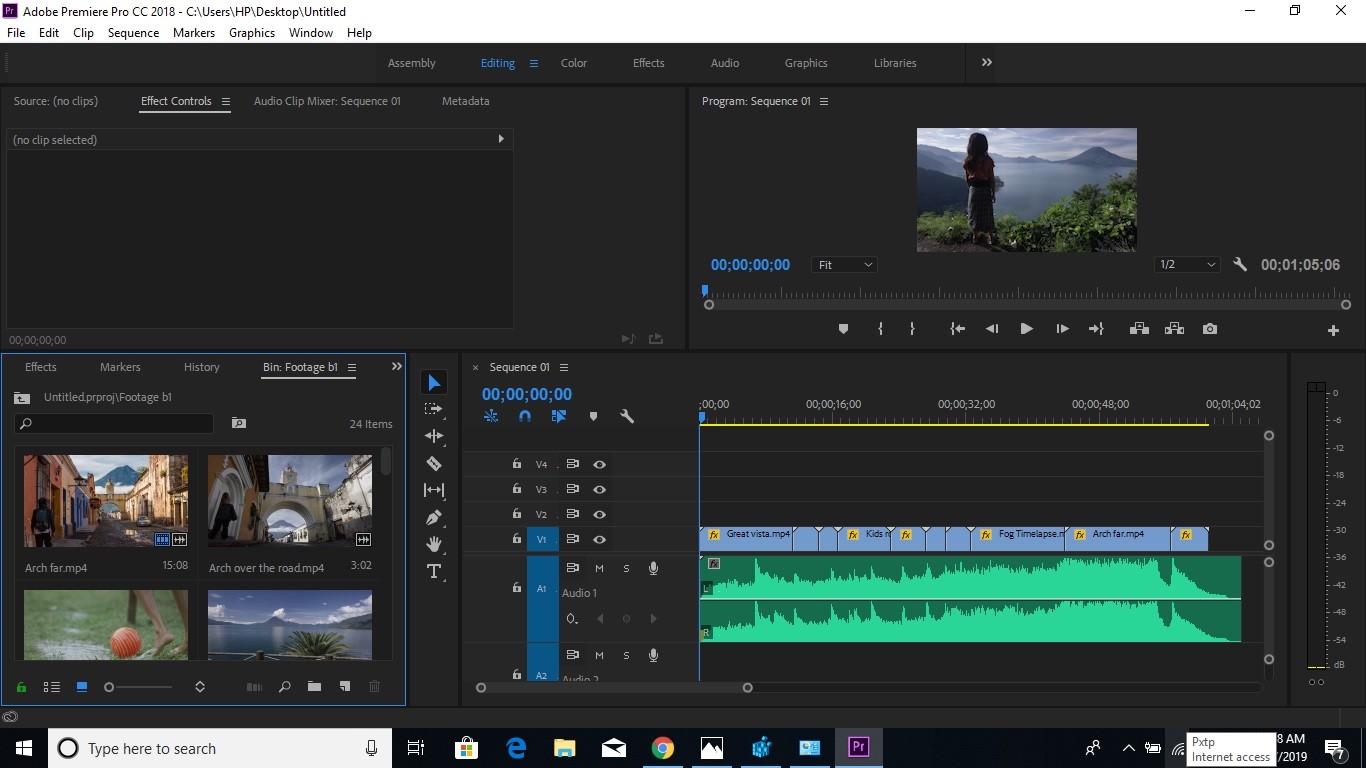The image size is (1366, 768).
Task: Solo audio track A1
Action: [626, 568]
